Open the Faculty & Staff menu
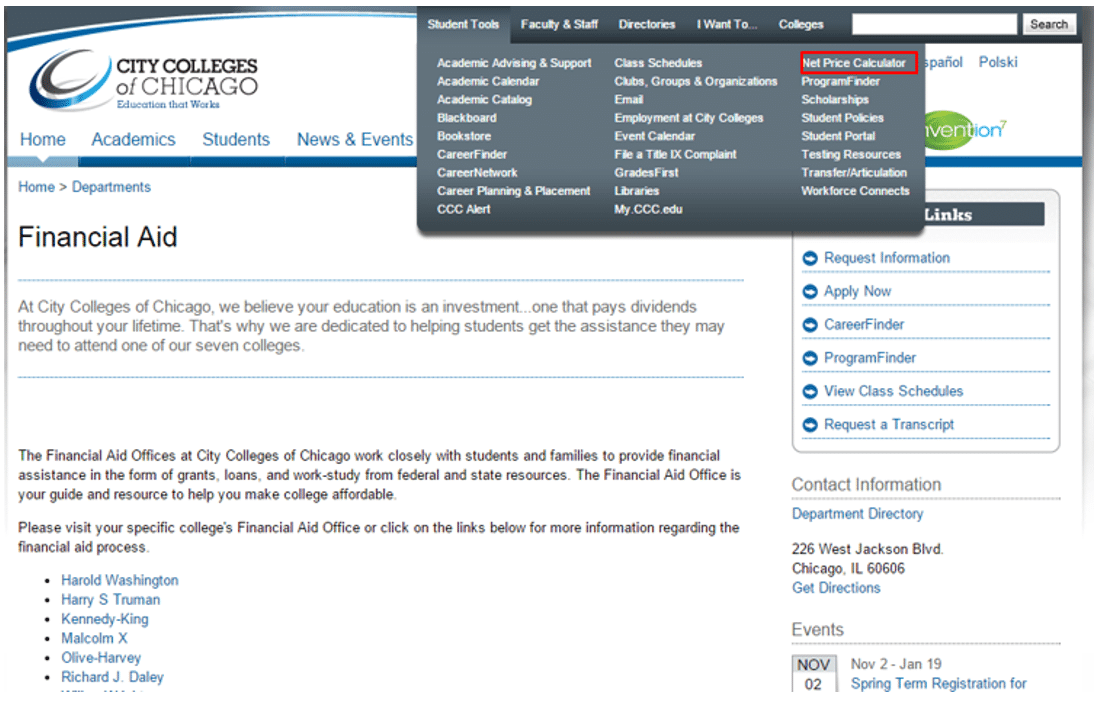Viewport: 1101px width, 705px height. [560, 25]
